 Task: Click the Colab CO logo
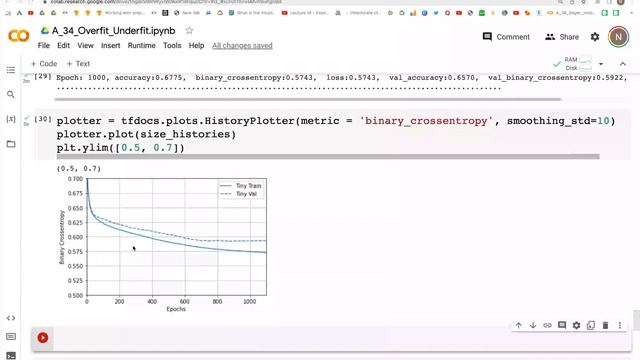tap(19, 36)
